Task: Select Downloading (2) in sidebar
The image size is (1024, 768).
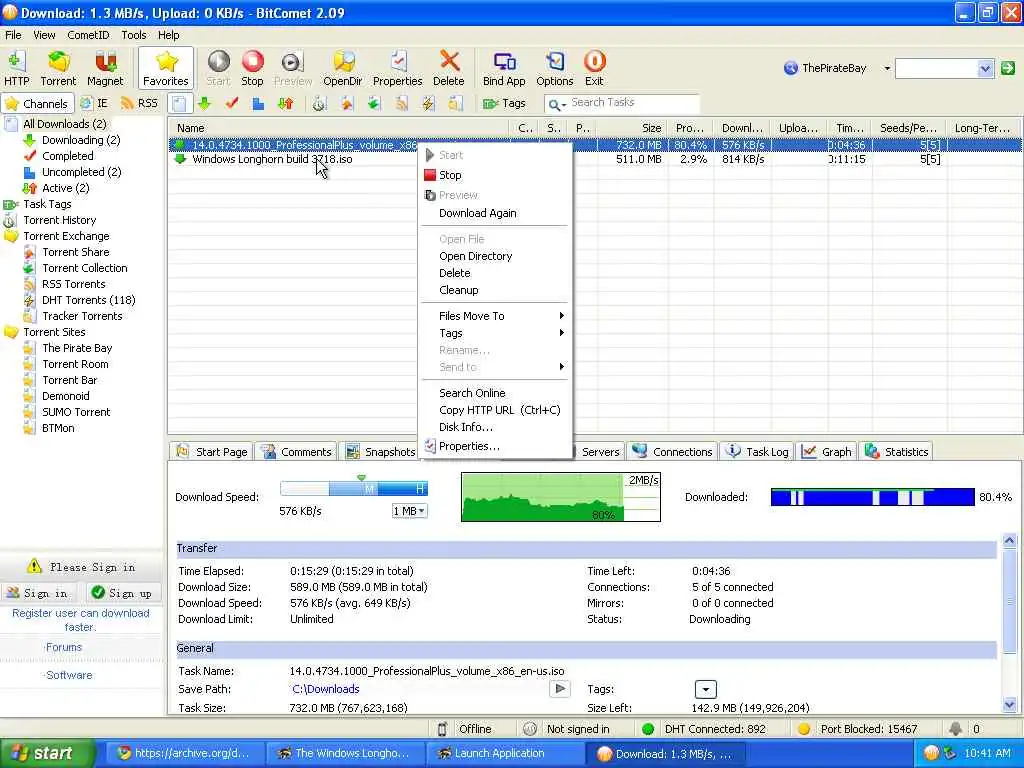Action: [81, 140]
